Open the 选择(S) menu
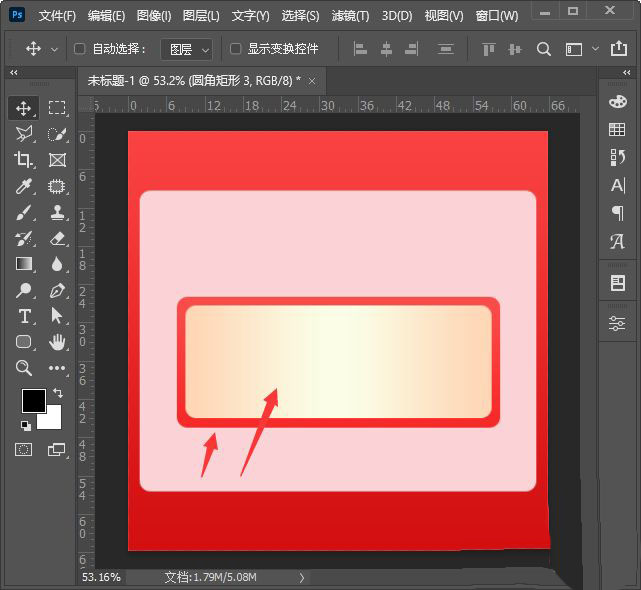This screenshot has width=641, height=590. point(300,16)
